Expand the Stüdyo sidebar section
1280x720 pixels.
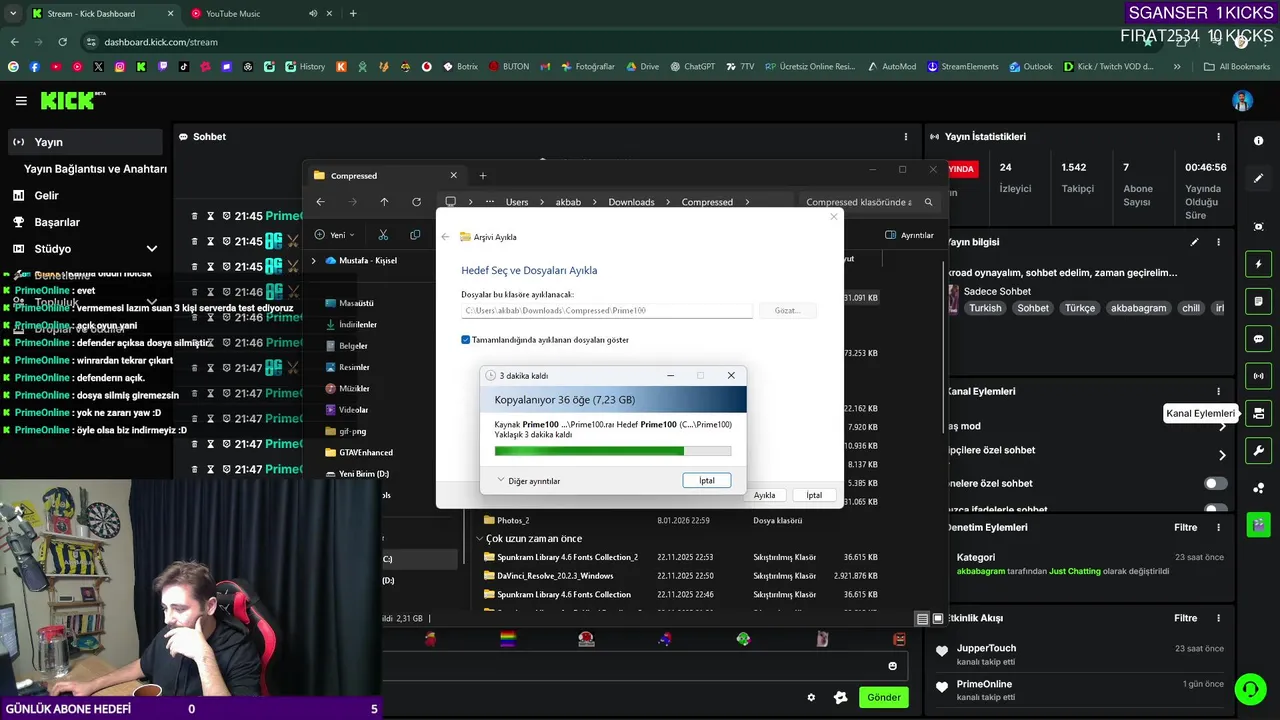(x=152, y=249)
